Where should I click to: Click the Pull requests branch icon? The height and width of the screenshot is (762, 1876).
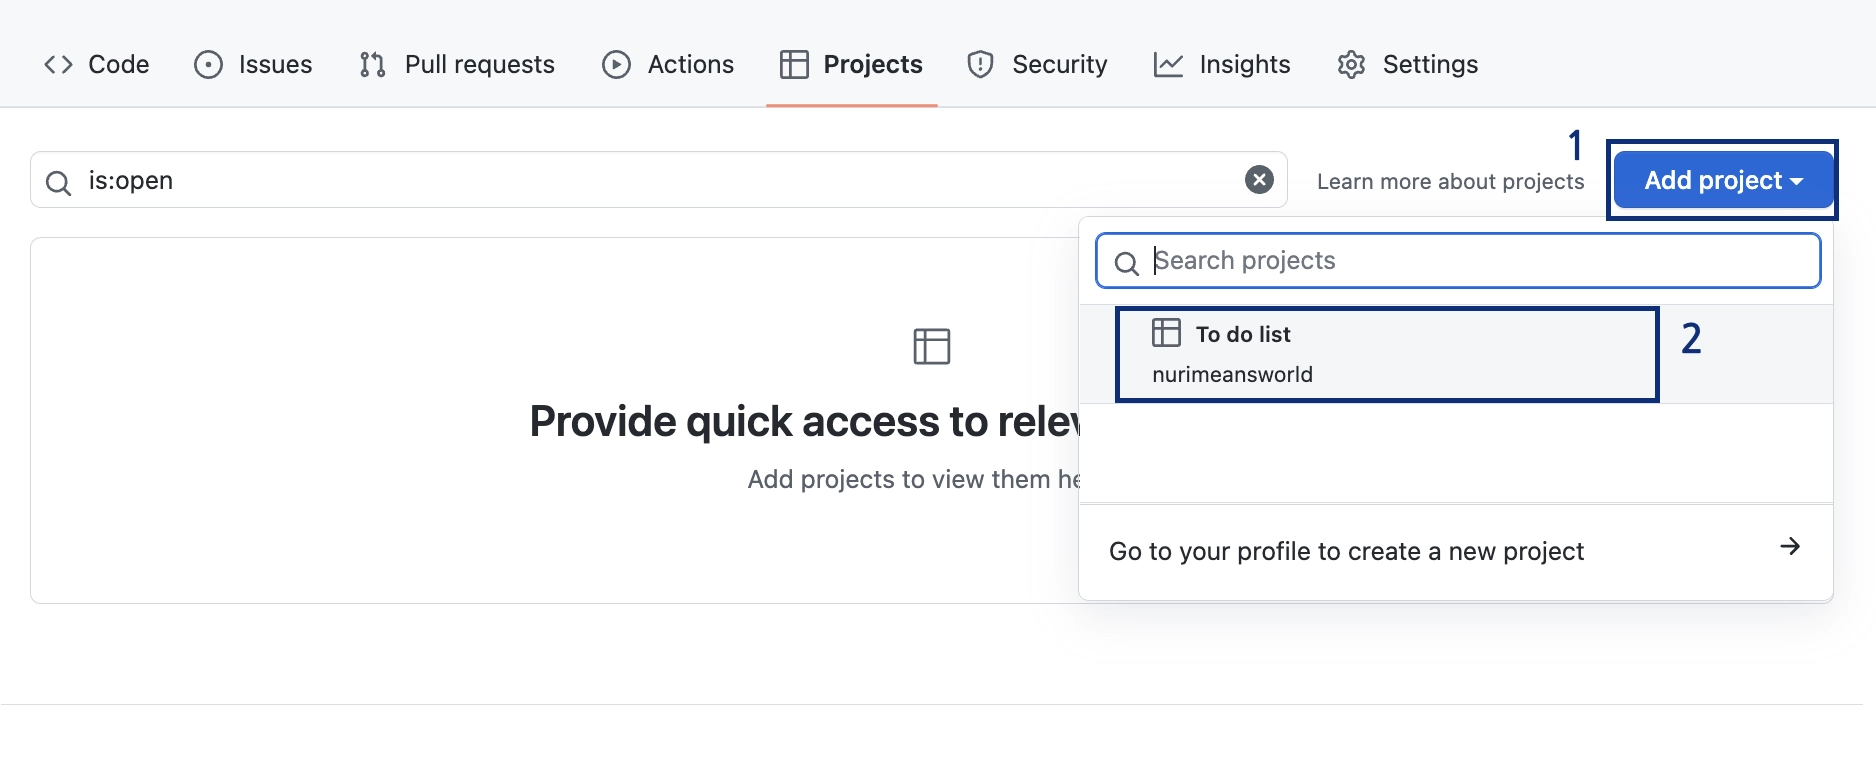click(x=372, y=65)
